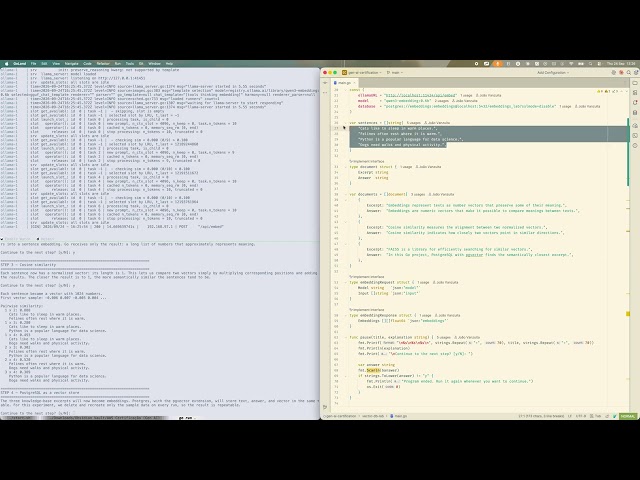Viewport: 640px width, 480px height.
Task: Click the main.go breadcrumb in status bar
Action: tap(399, 416)
